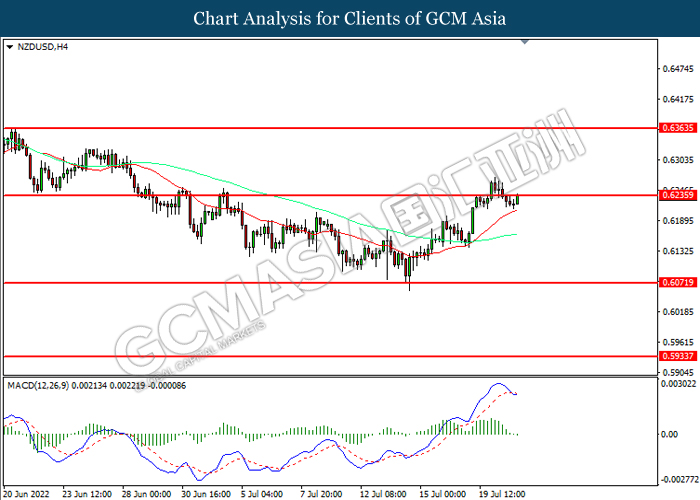
Task: Click the 28 Jun 00:00 time label
Action: point(146,494)
